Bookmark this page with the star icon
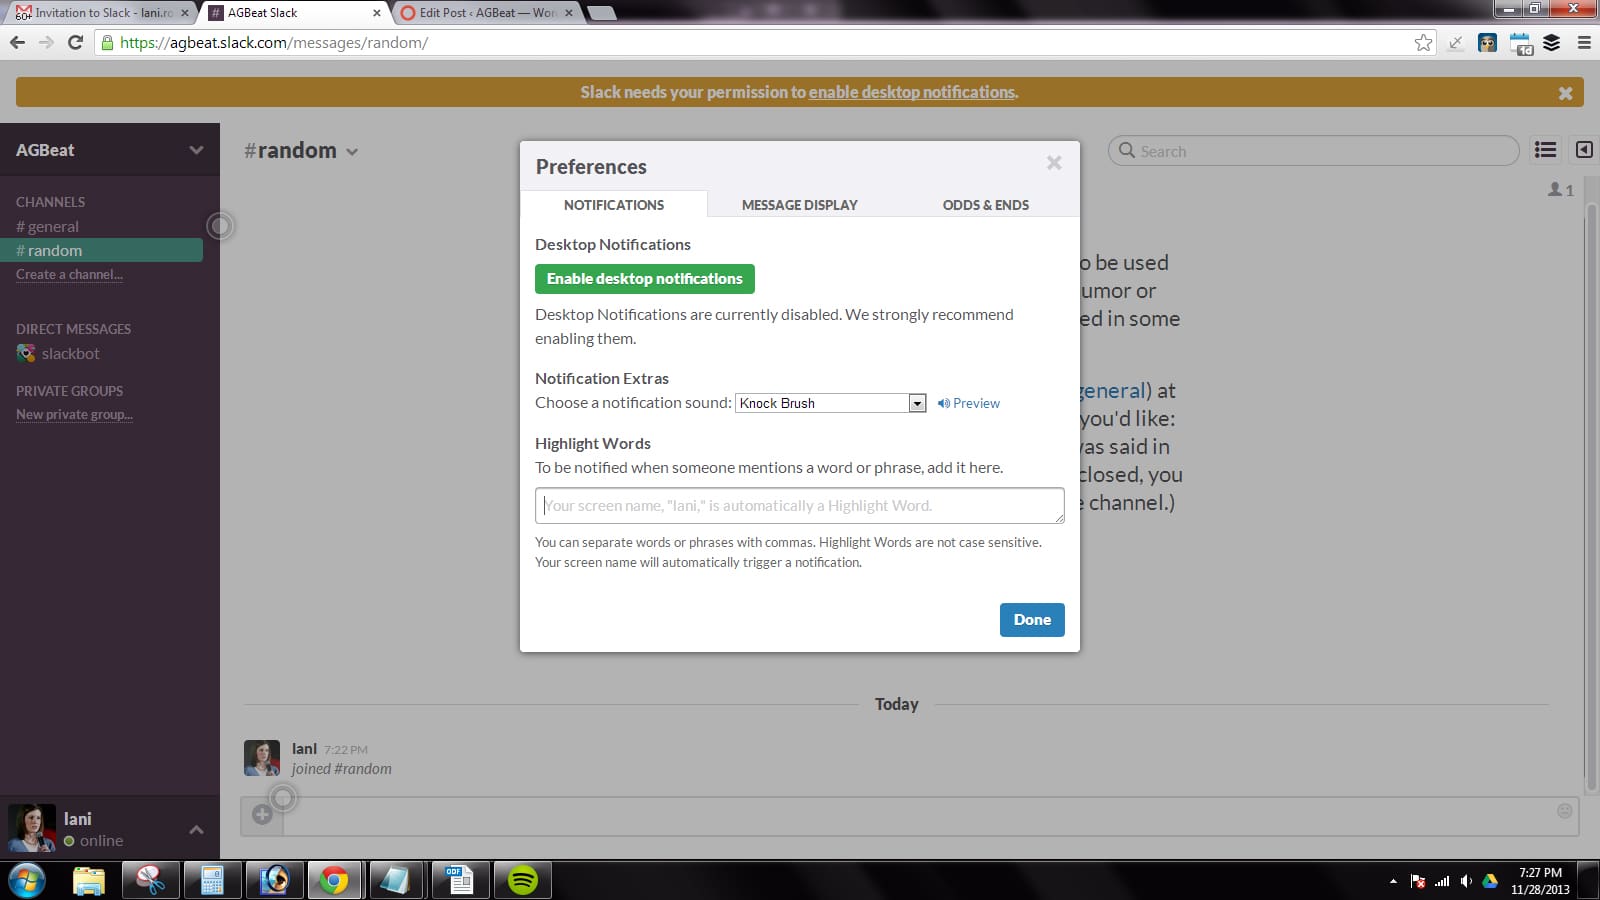Screen dimensions: 1600x900 pos(1423,43)
